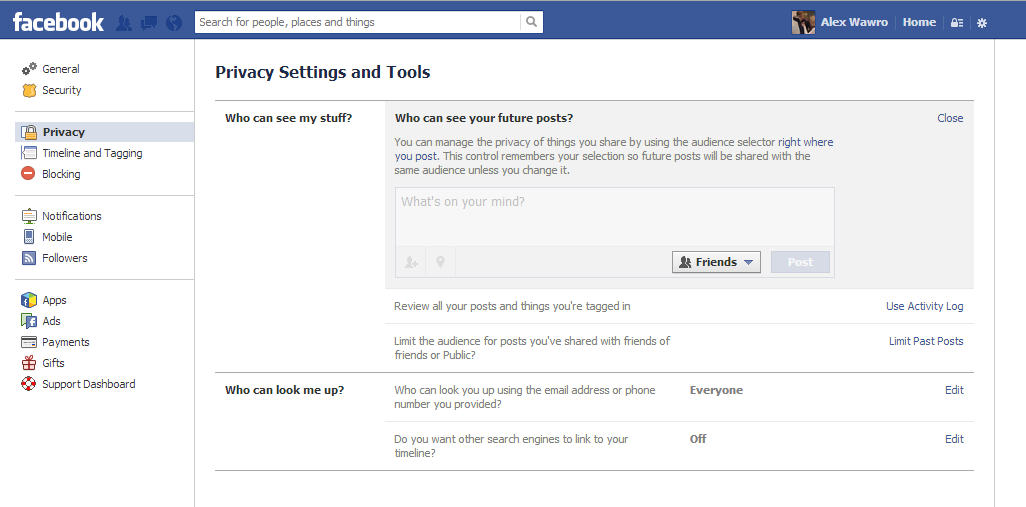Click 'Review all your posts' text row
1026x507 pixels.
pos(512,306)
